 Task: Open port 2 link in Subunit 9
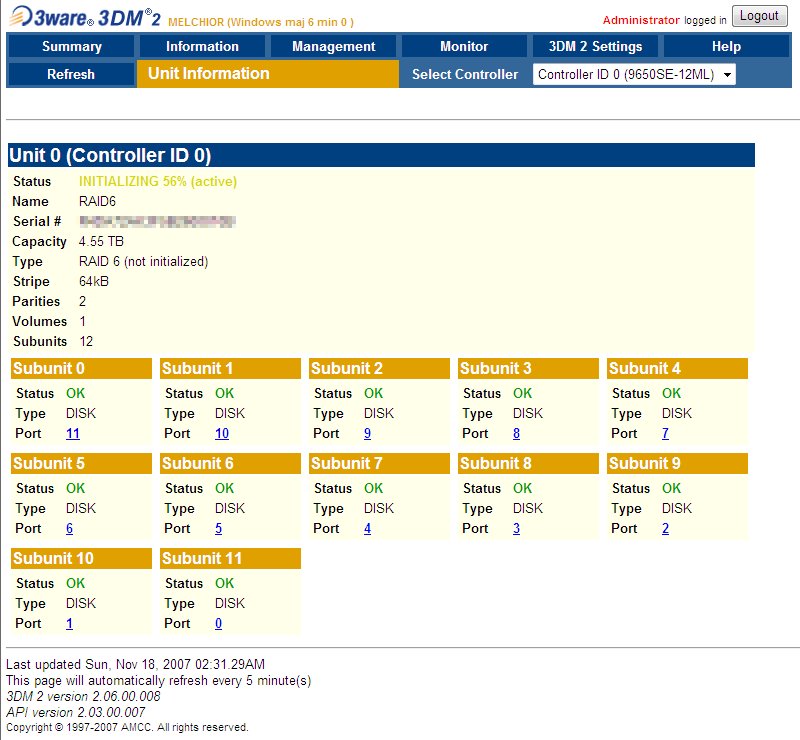(666, 528)
